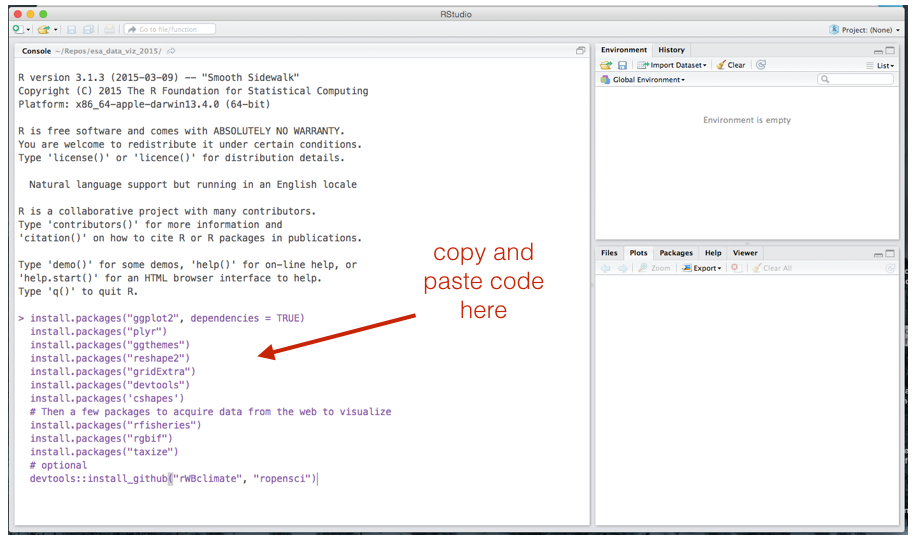Expand the Global Environment selector

pyautogui.click(x=643, y=79)
